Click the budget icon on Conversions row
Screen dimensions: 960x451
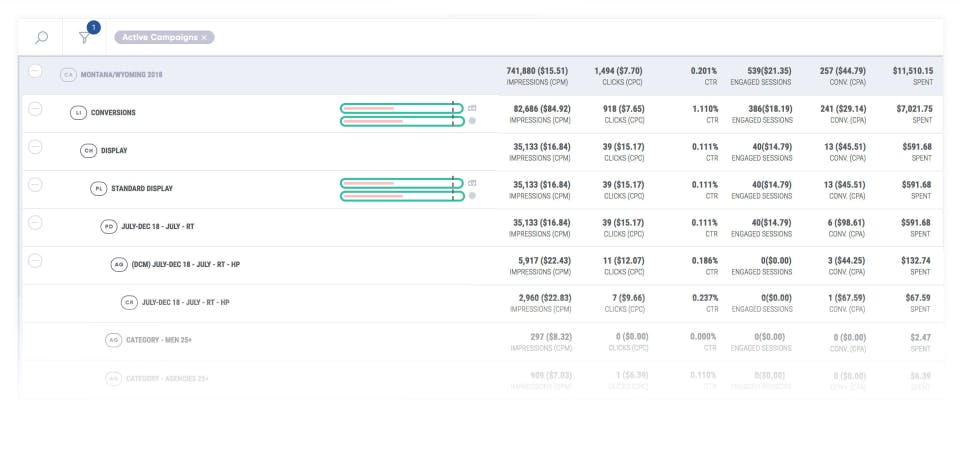[x=472, y=107]
